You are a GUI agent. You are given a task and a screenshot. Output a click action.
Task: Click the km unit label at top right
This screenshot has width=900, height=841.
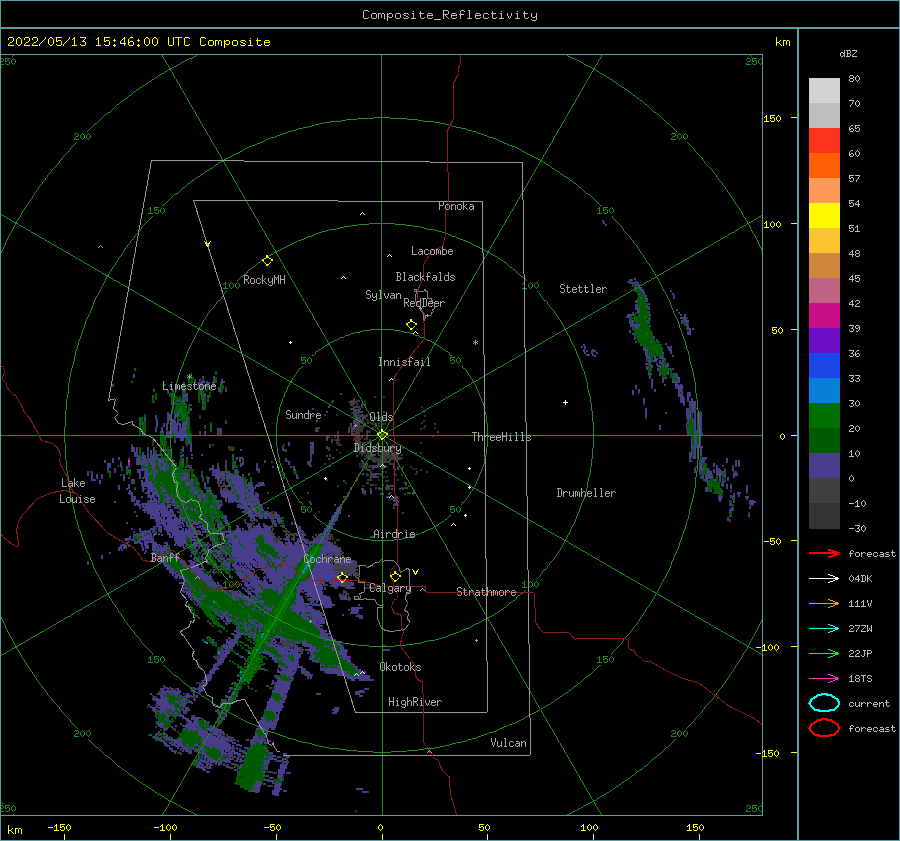click(x=782, y=42)
